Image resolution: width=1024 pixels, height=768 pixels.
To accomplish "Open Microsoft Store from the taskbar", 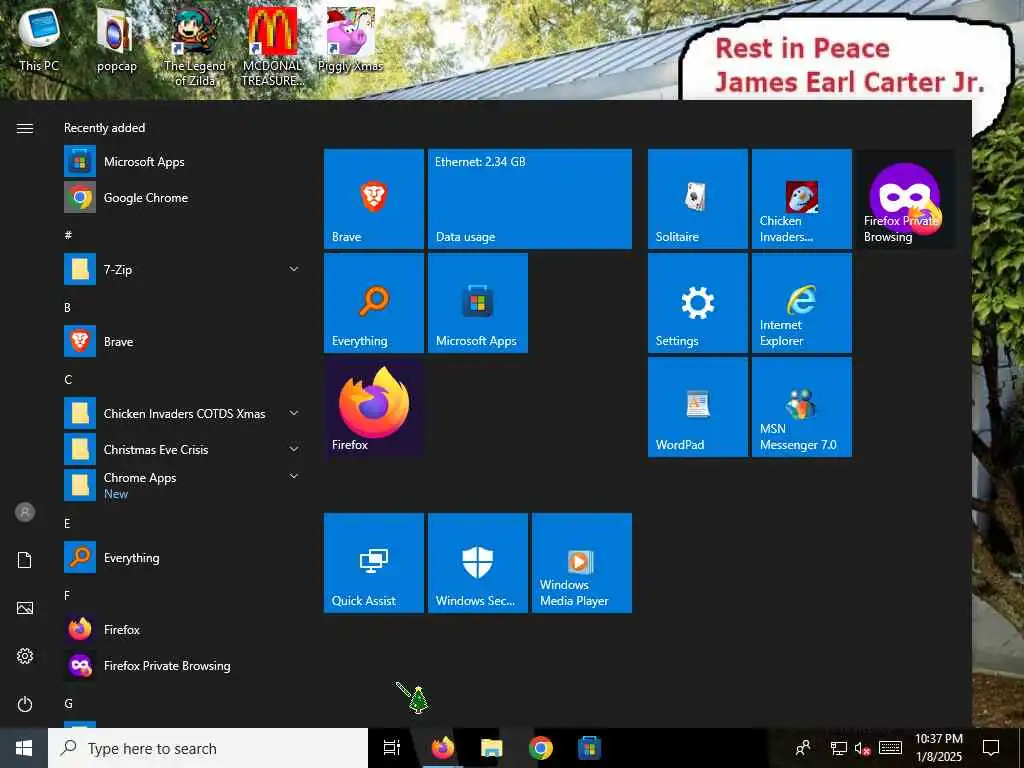I will click(590, 748).
